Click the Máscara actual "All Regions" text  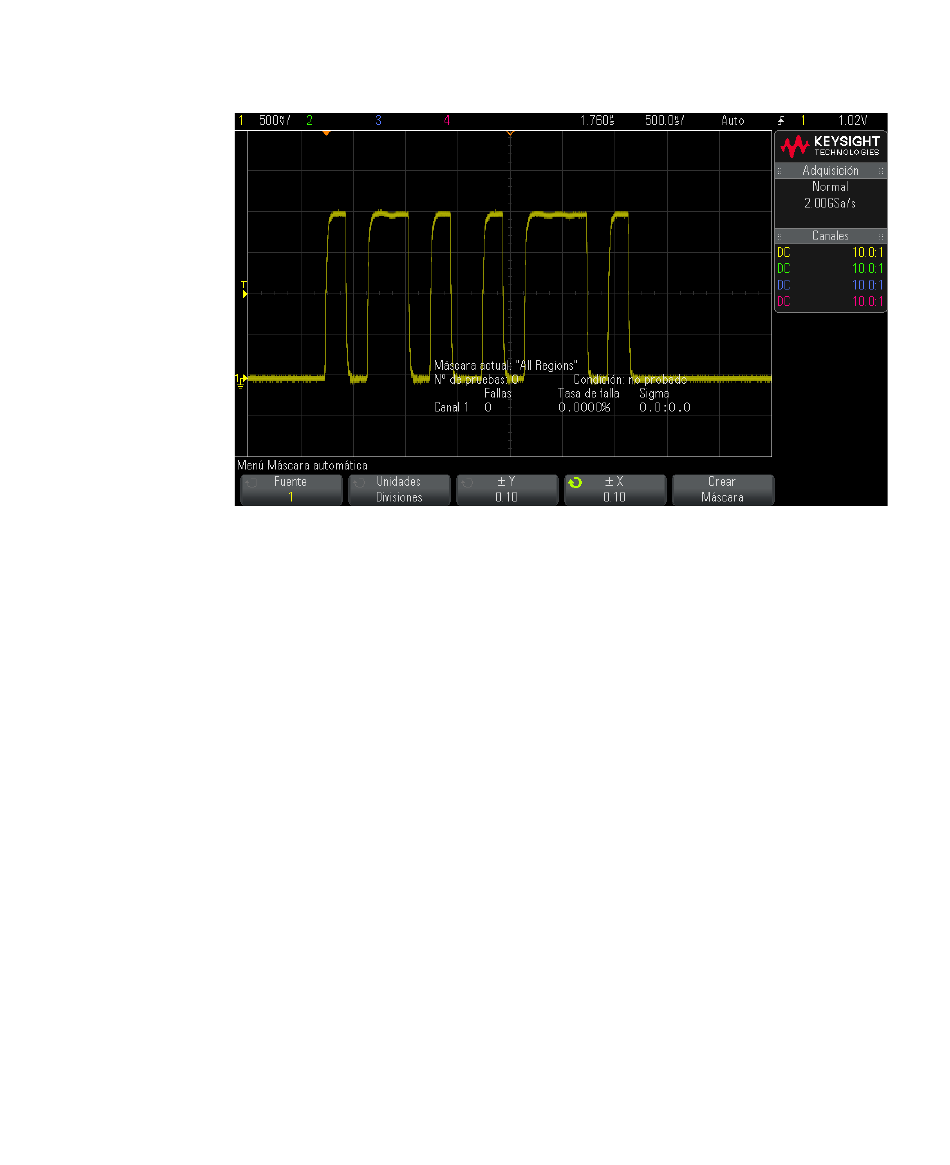point(505,366)
